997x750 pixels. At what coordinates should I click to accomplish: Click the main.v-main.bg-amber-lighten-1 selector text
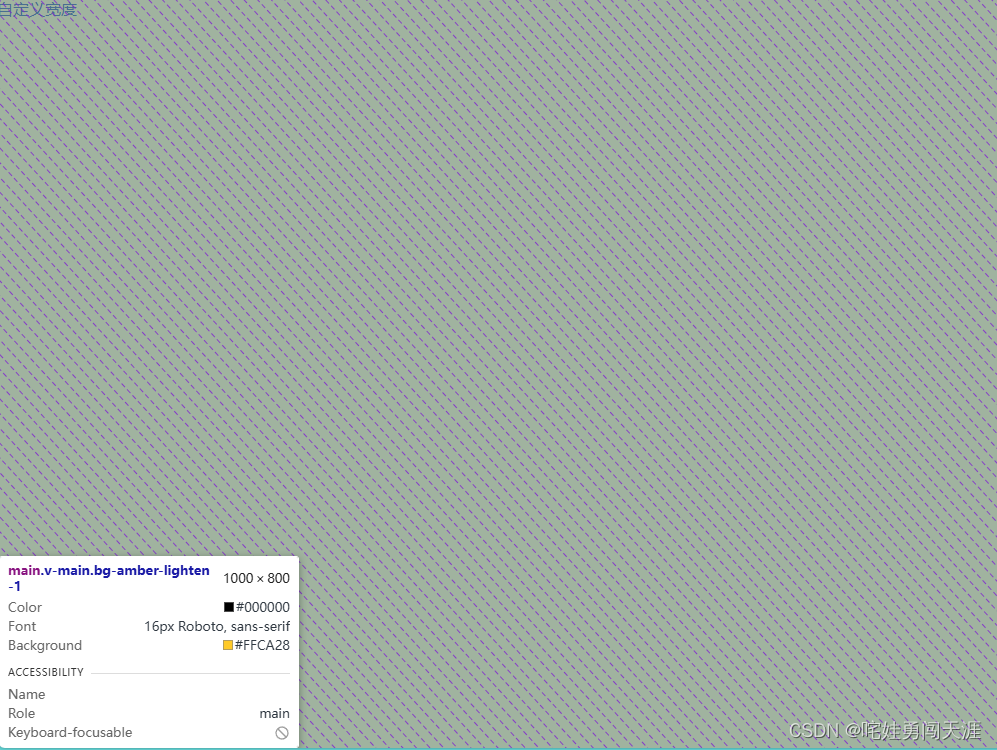pos(109,578)
